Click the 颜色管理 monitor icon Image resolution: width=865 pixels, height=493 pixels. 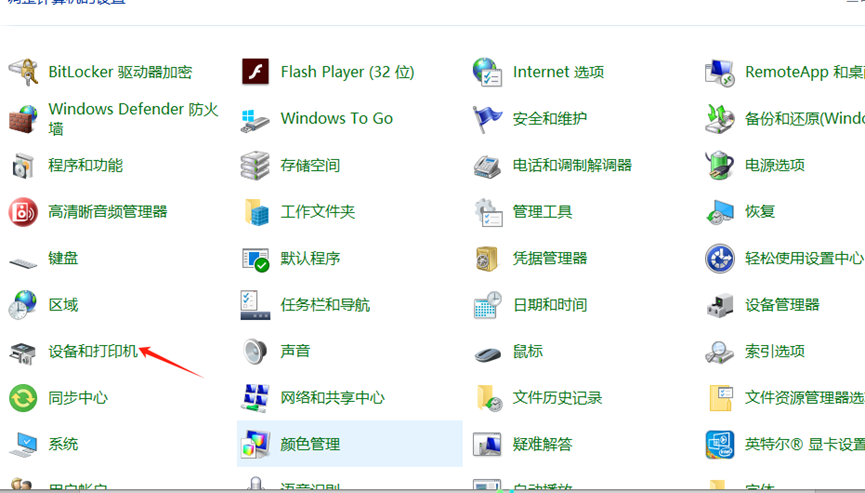pyautogui.click(x=255, y=444)
